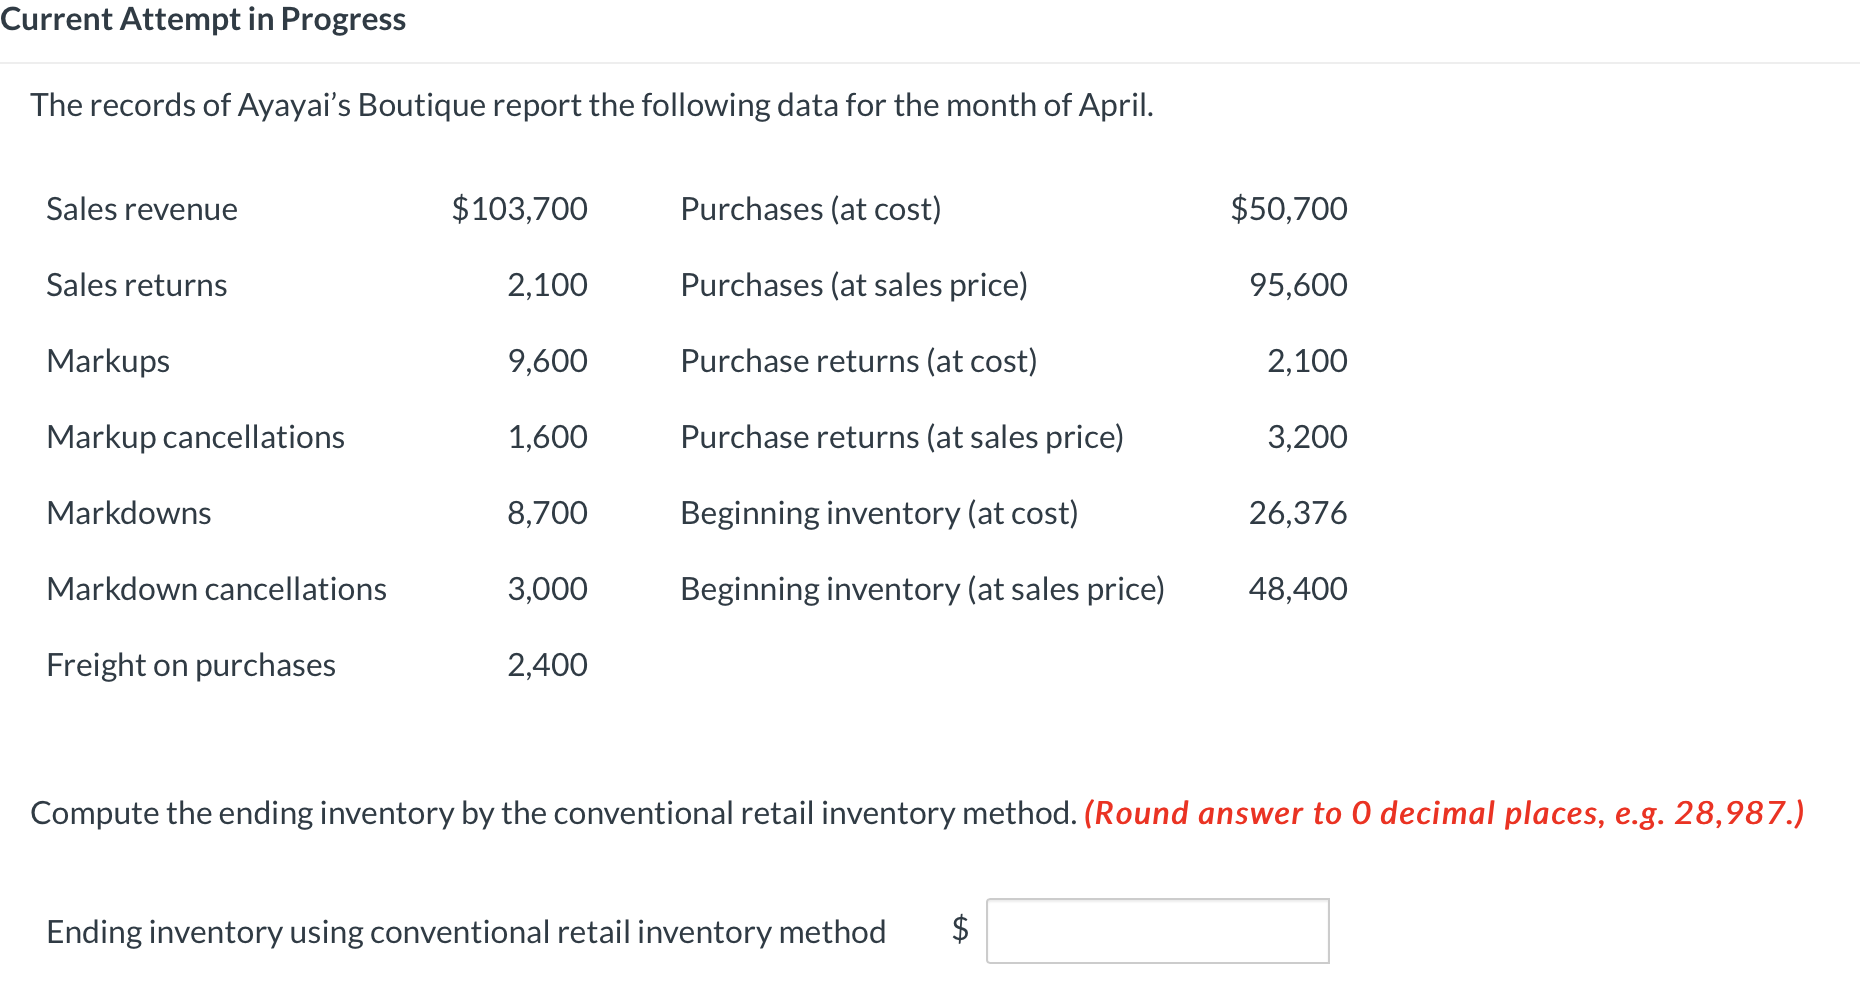The width and height of the screenshot is (1860, 984).
Task: Click the Purchase returns (at sales price) value 3,200
Action: coord(1307,437)
